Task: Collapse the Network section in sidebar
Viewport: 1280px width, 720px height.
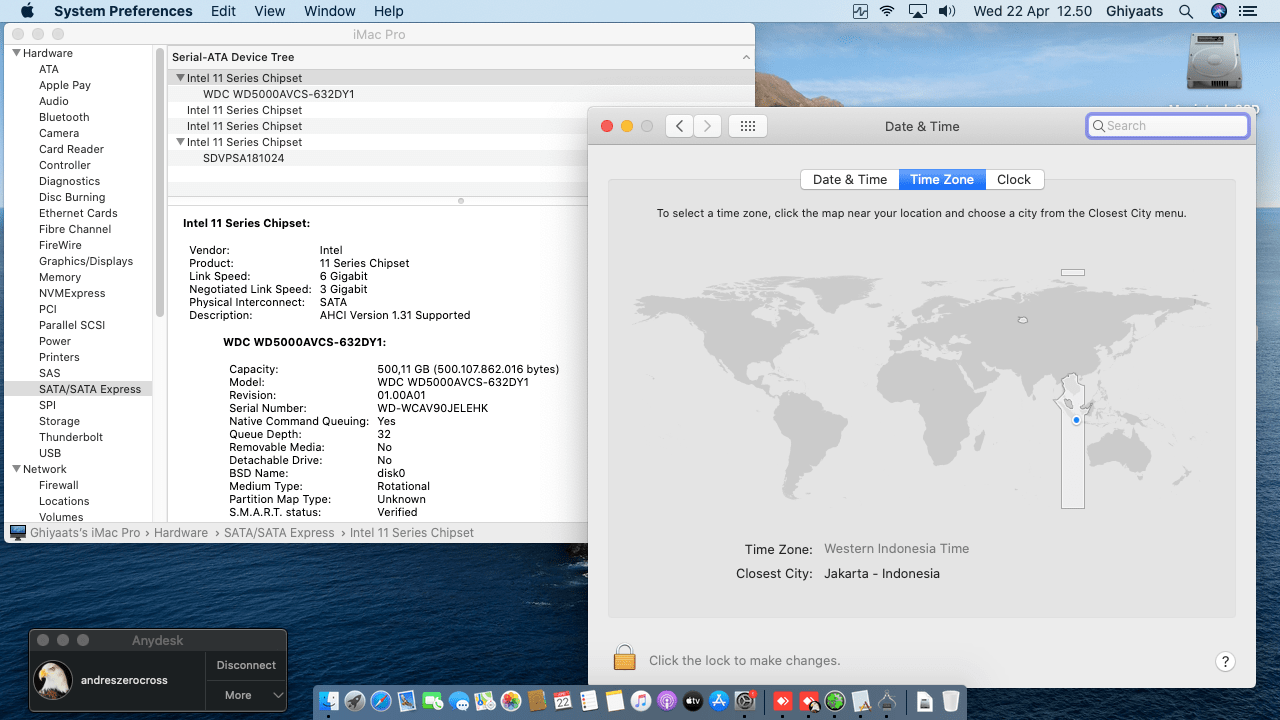Action: [17, 469]
